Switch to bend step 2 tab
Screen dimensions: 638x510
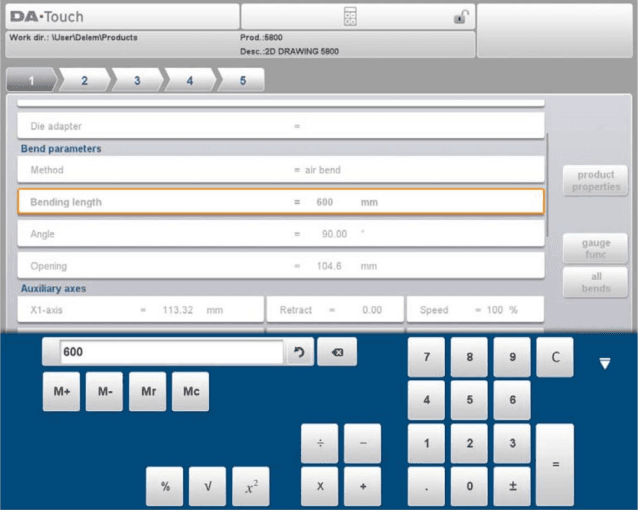click(85, 80)
